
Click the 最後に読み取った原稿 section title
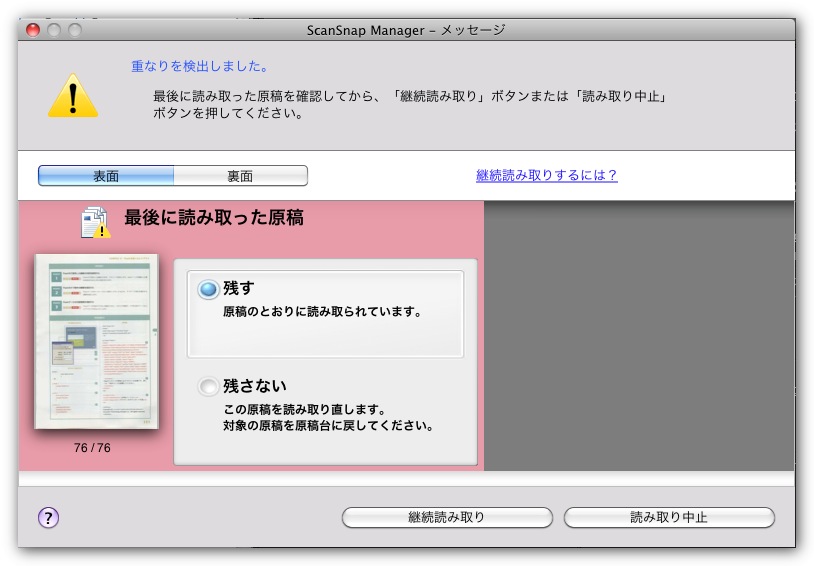(213, 217)
